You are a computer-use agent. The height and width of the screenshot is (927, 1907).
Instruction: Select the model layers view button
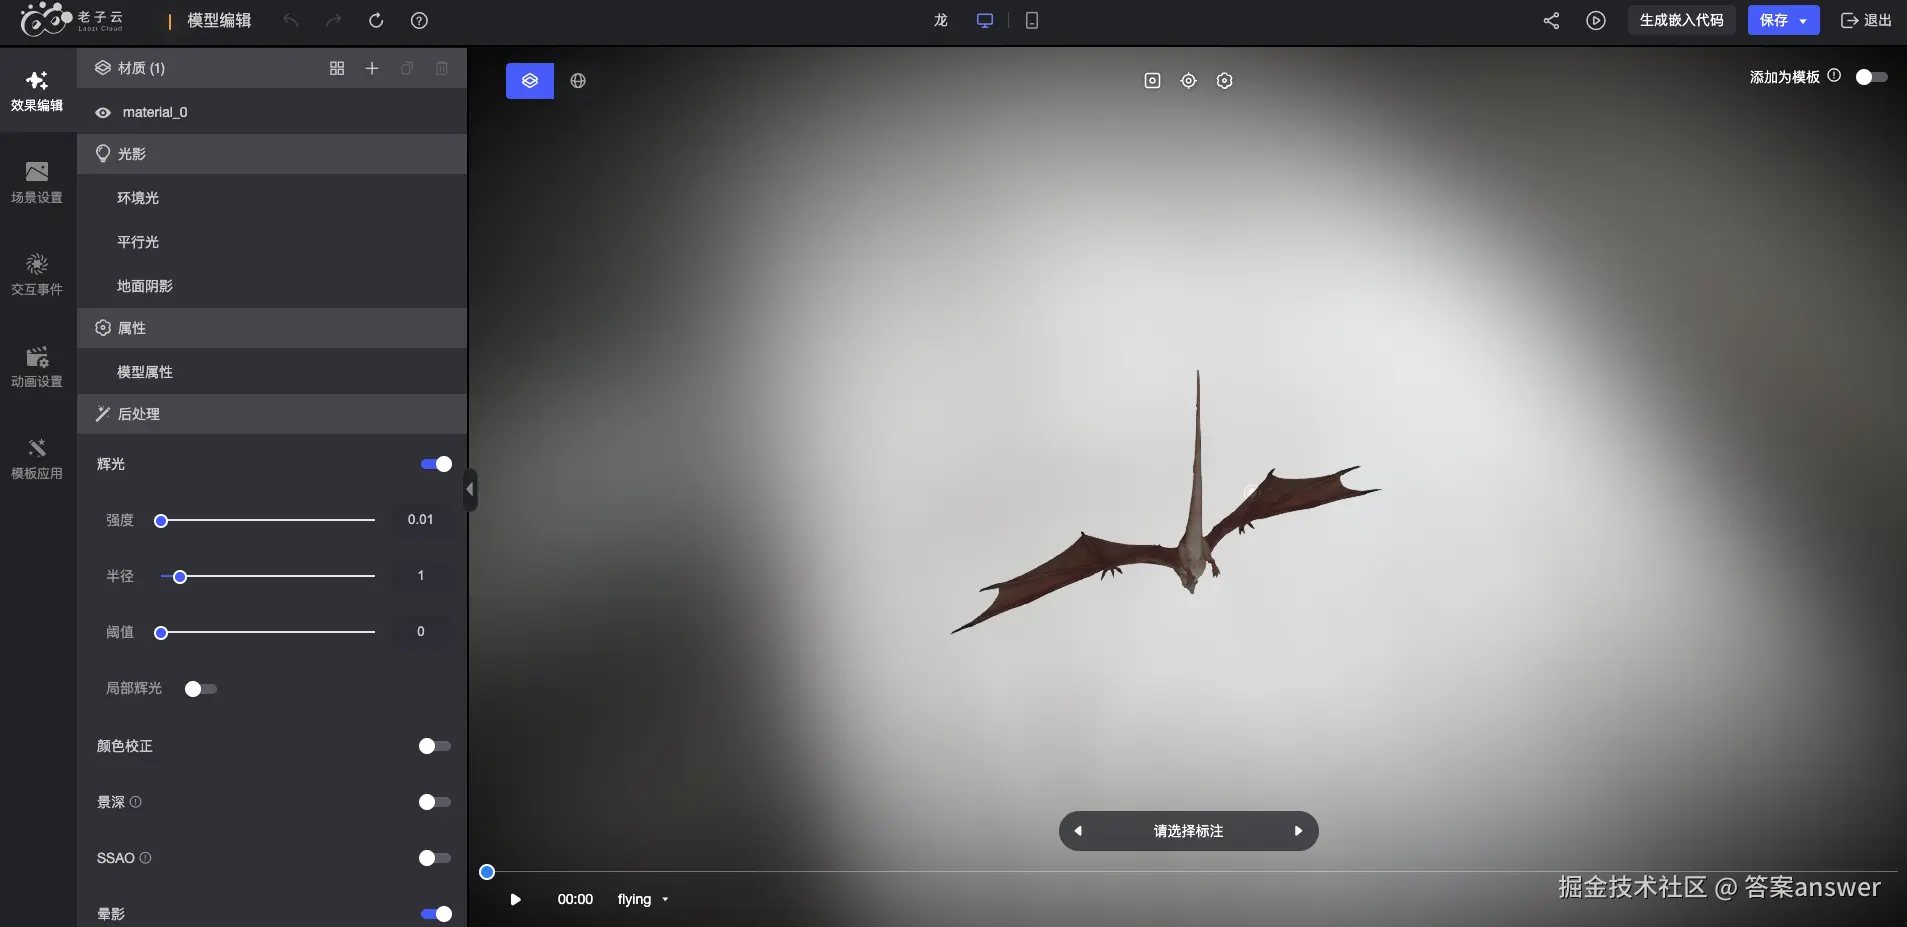click(x=530, y=81)
